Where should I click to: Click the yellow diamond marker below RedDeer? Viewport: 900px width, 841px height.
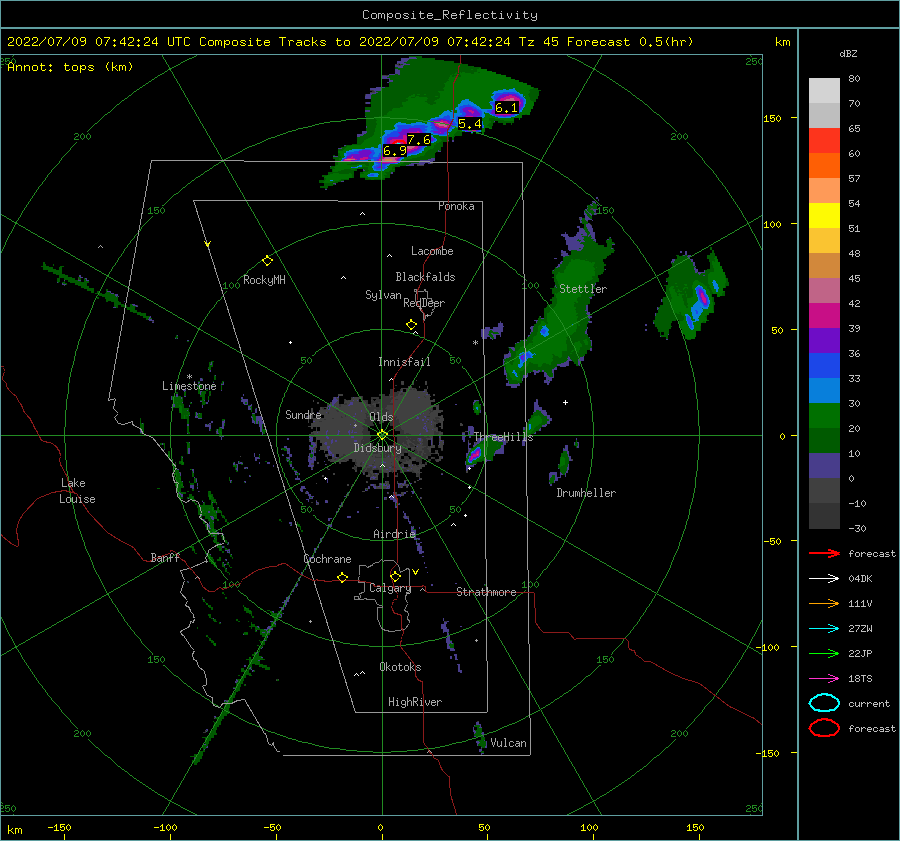(411, 325)
